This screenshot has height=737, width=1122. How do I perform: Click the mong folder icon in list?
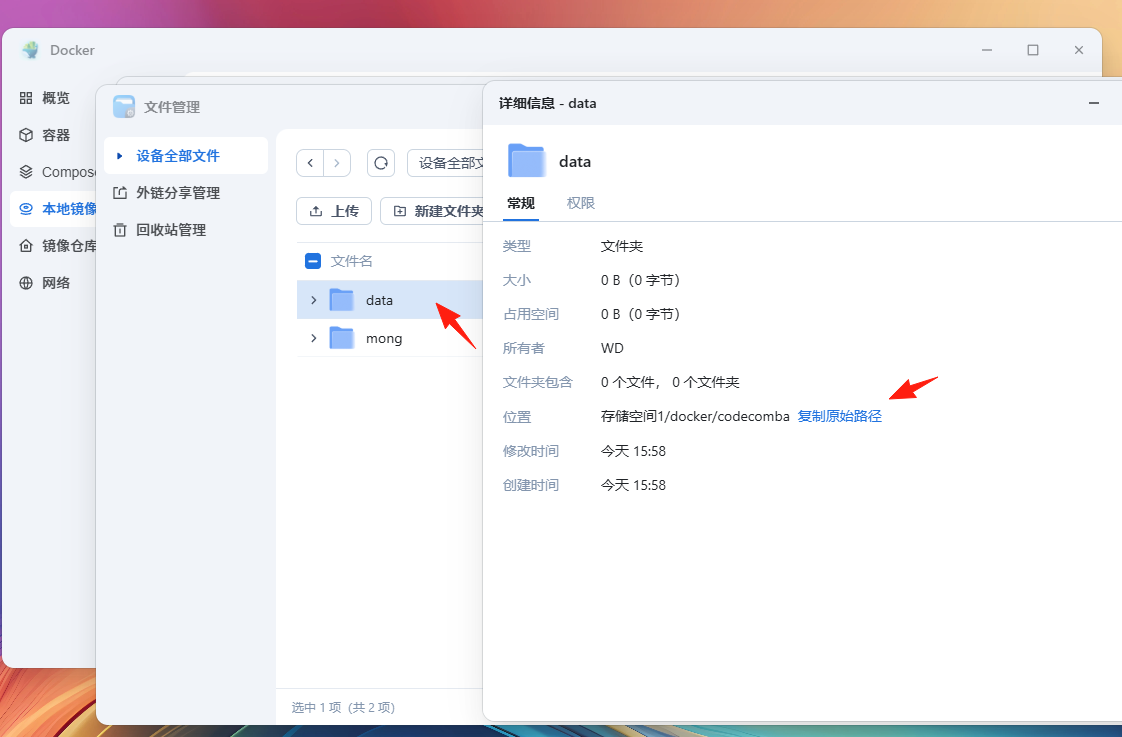(341, 338)
